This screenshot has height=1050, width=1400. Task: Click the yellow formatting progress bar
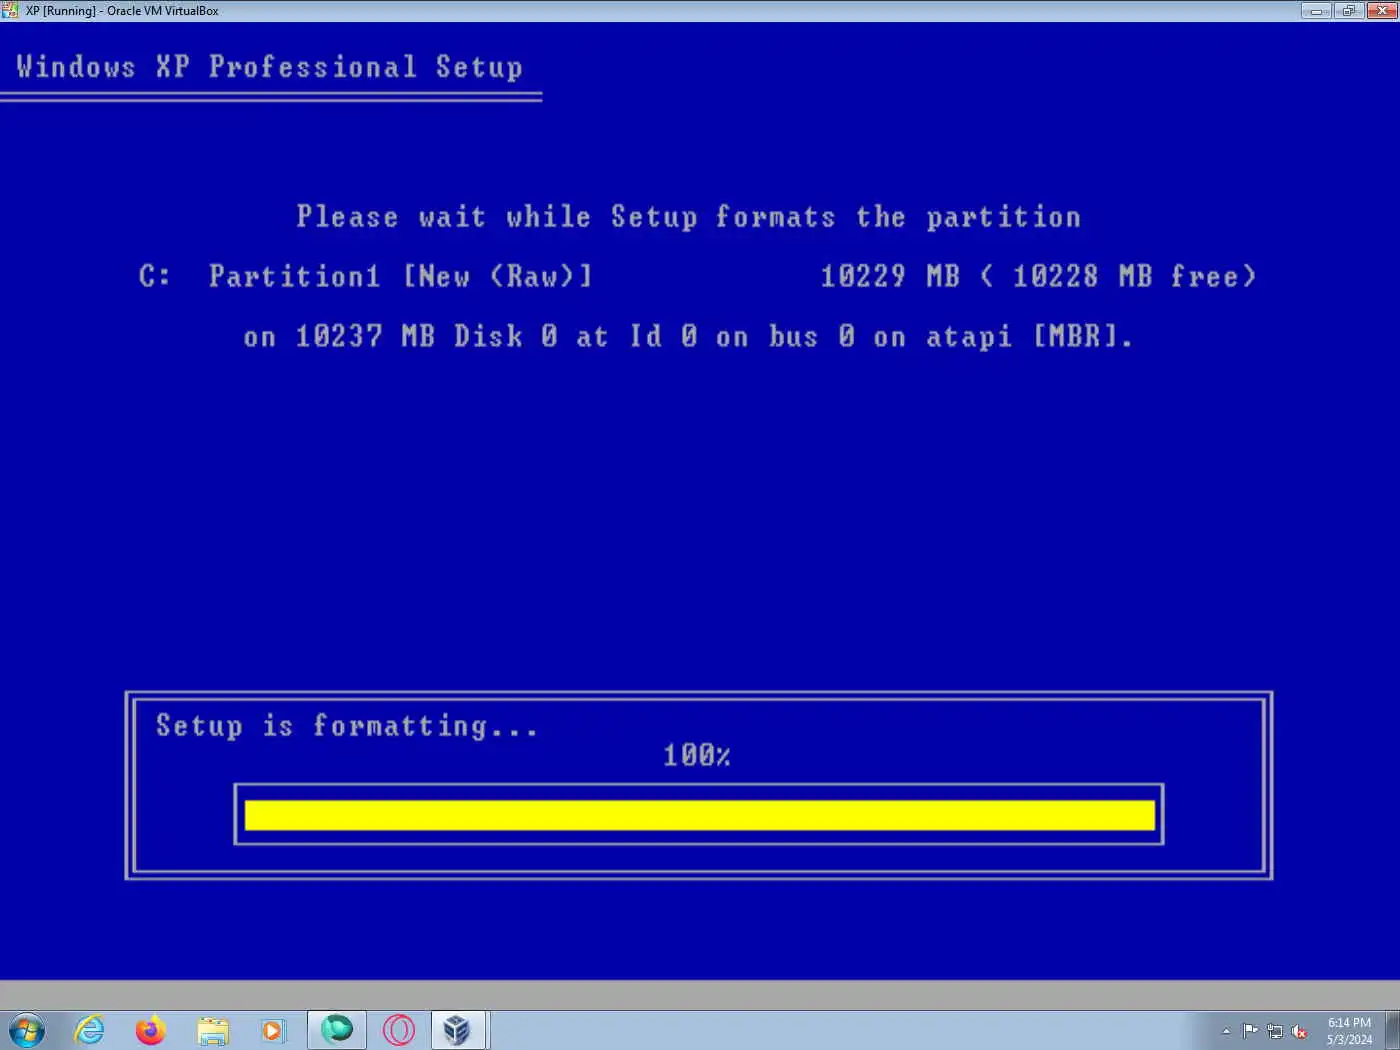(699, 815)
